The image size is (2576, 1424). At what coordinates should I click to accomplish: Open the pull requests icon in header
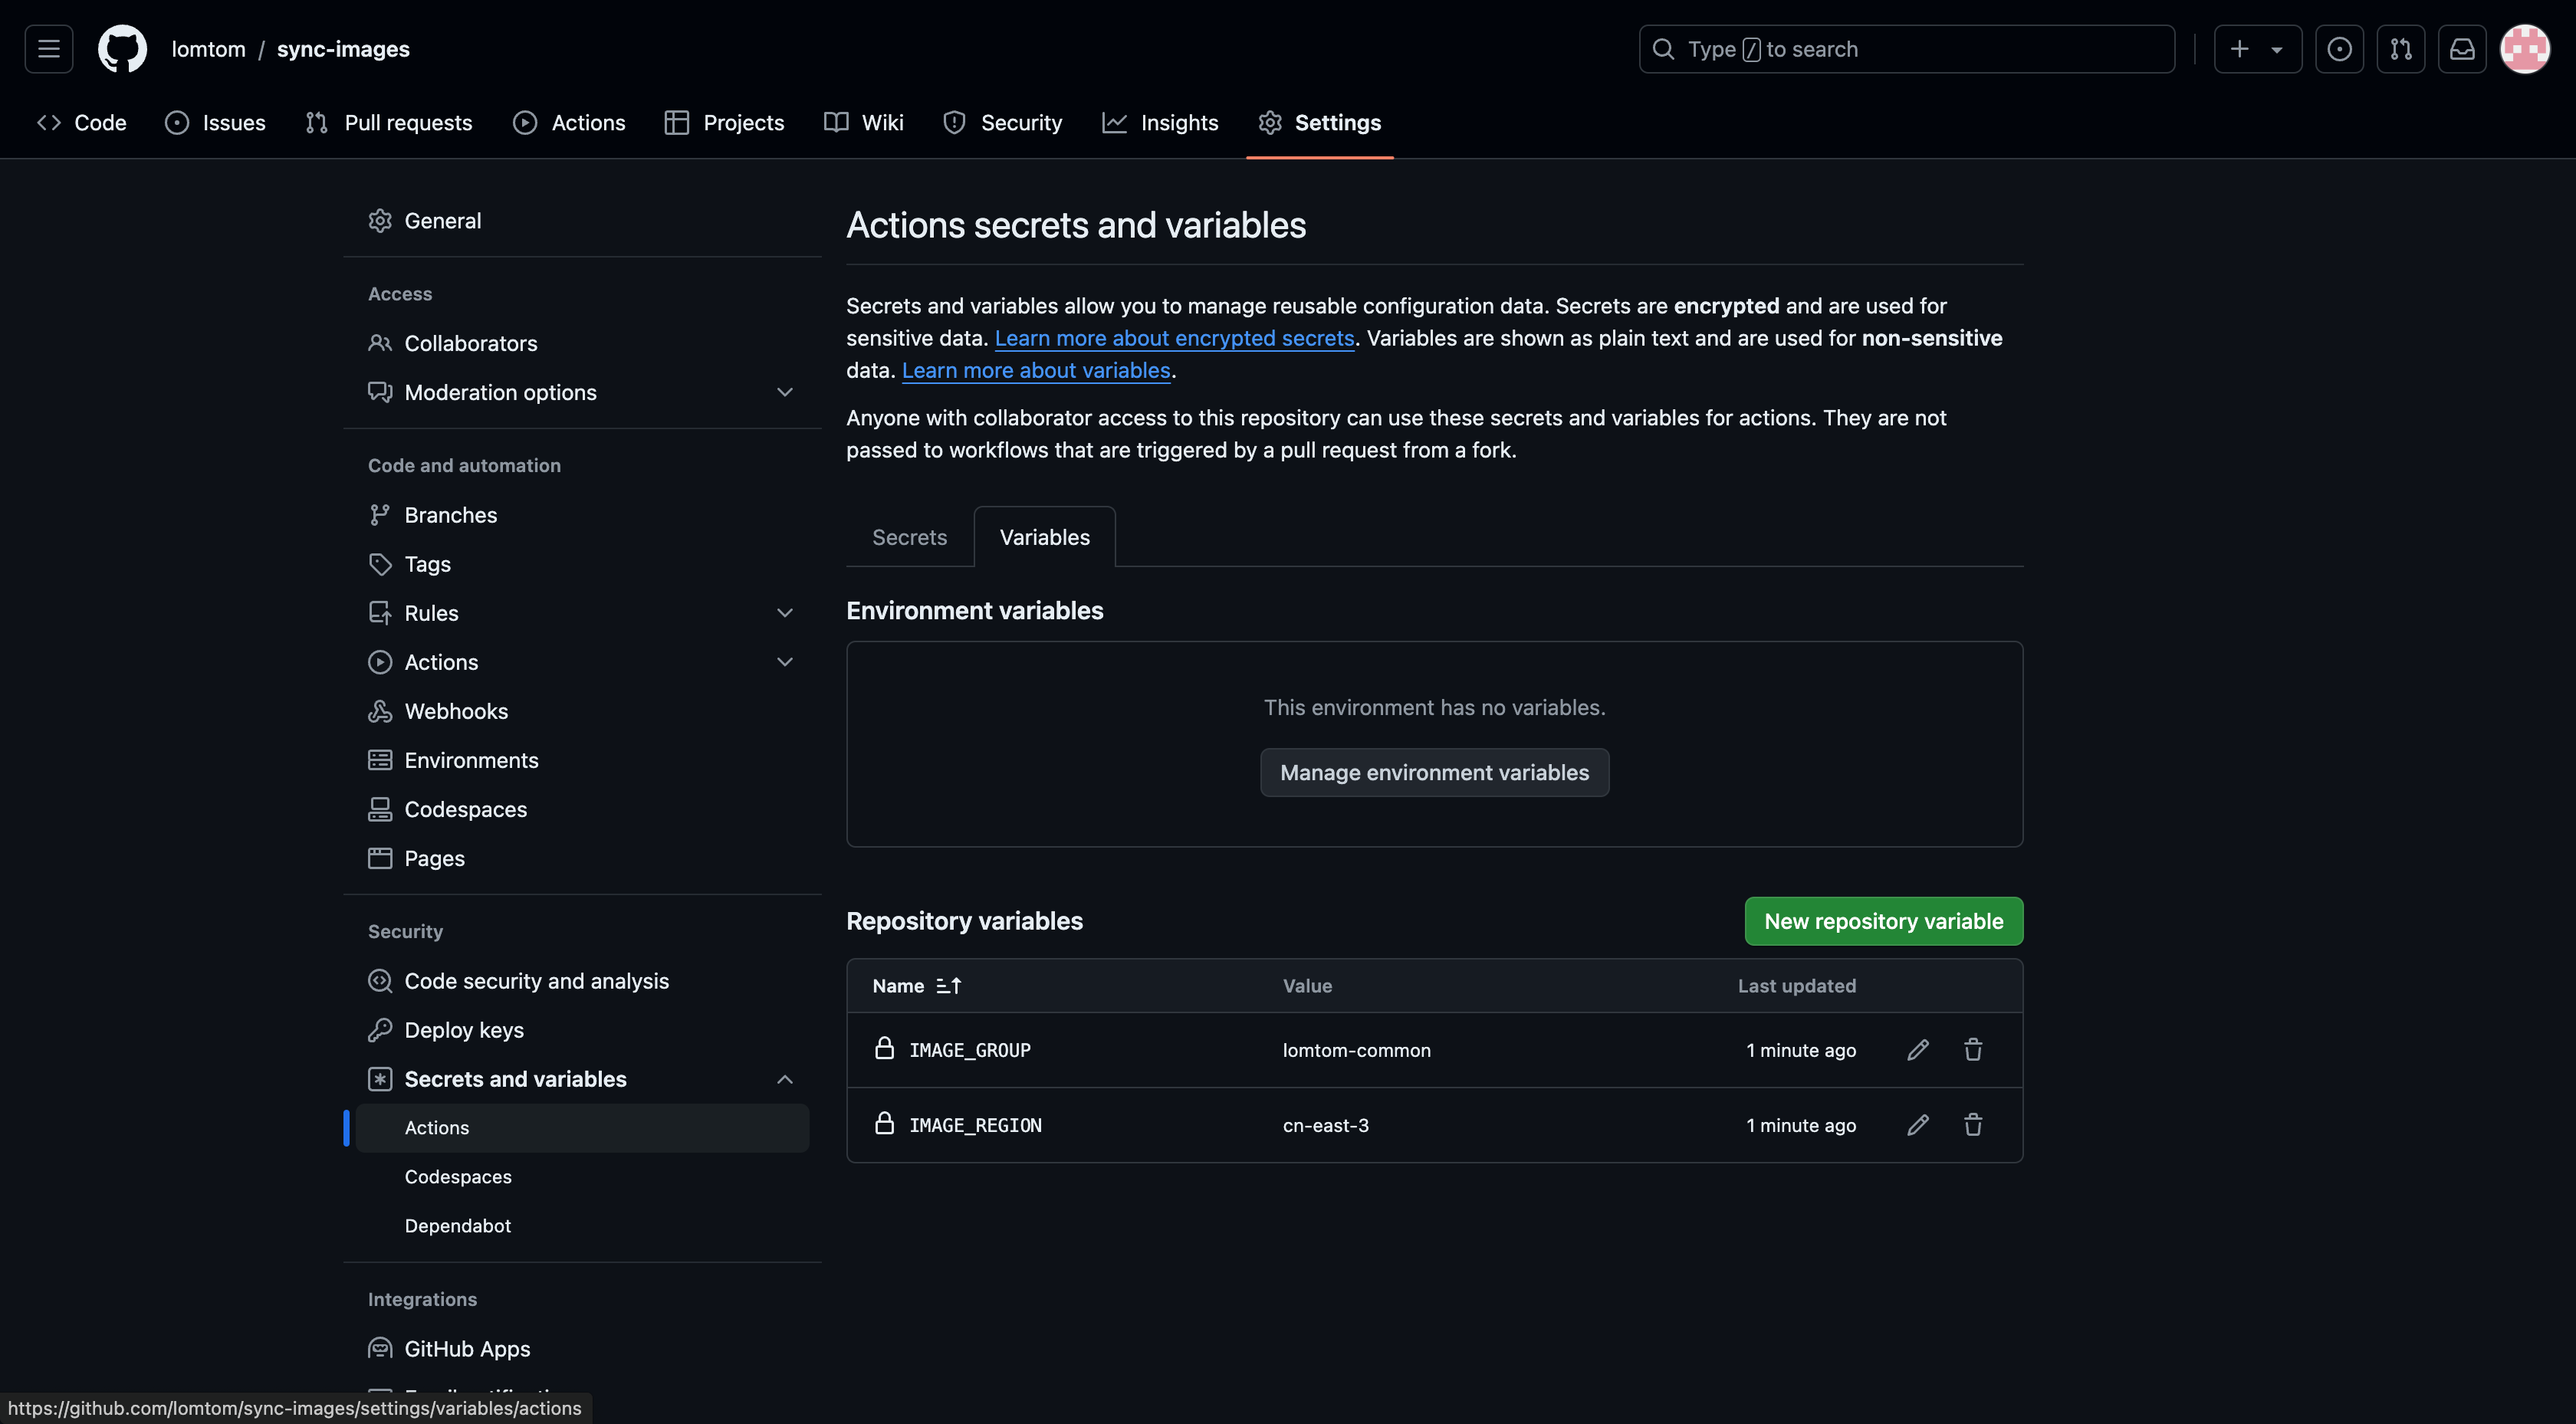2400,49
